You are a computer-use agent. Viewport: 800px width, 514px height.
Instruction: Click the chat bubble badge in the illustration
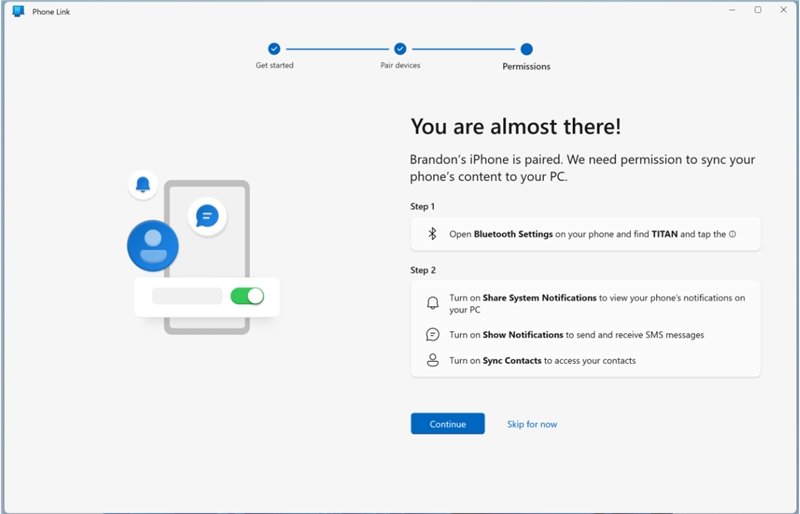[207, 216]
